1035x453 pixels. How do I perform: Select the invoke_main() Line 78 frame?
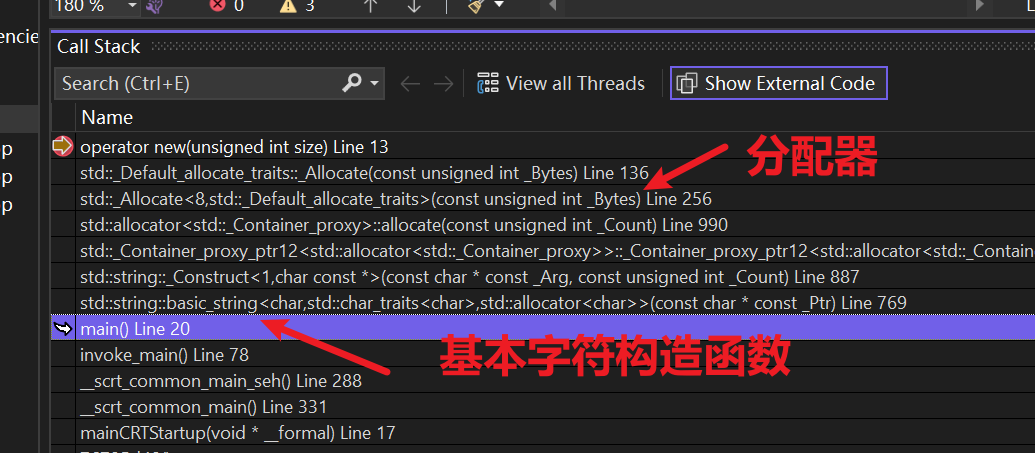[x=164, y=354]
